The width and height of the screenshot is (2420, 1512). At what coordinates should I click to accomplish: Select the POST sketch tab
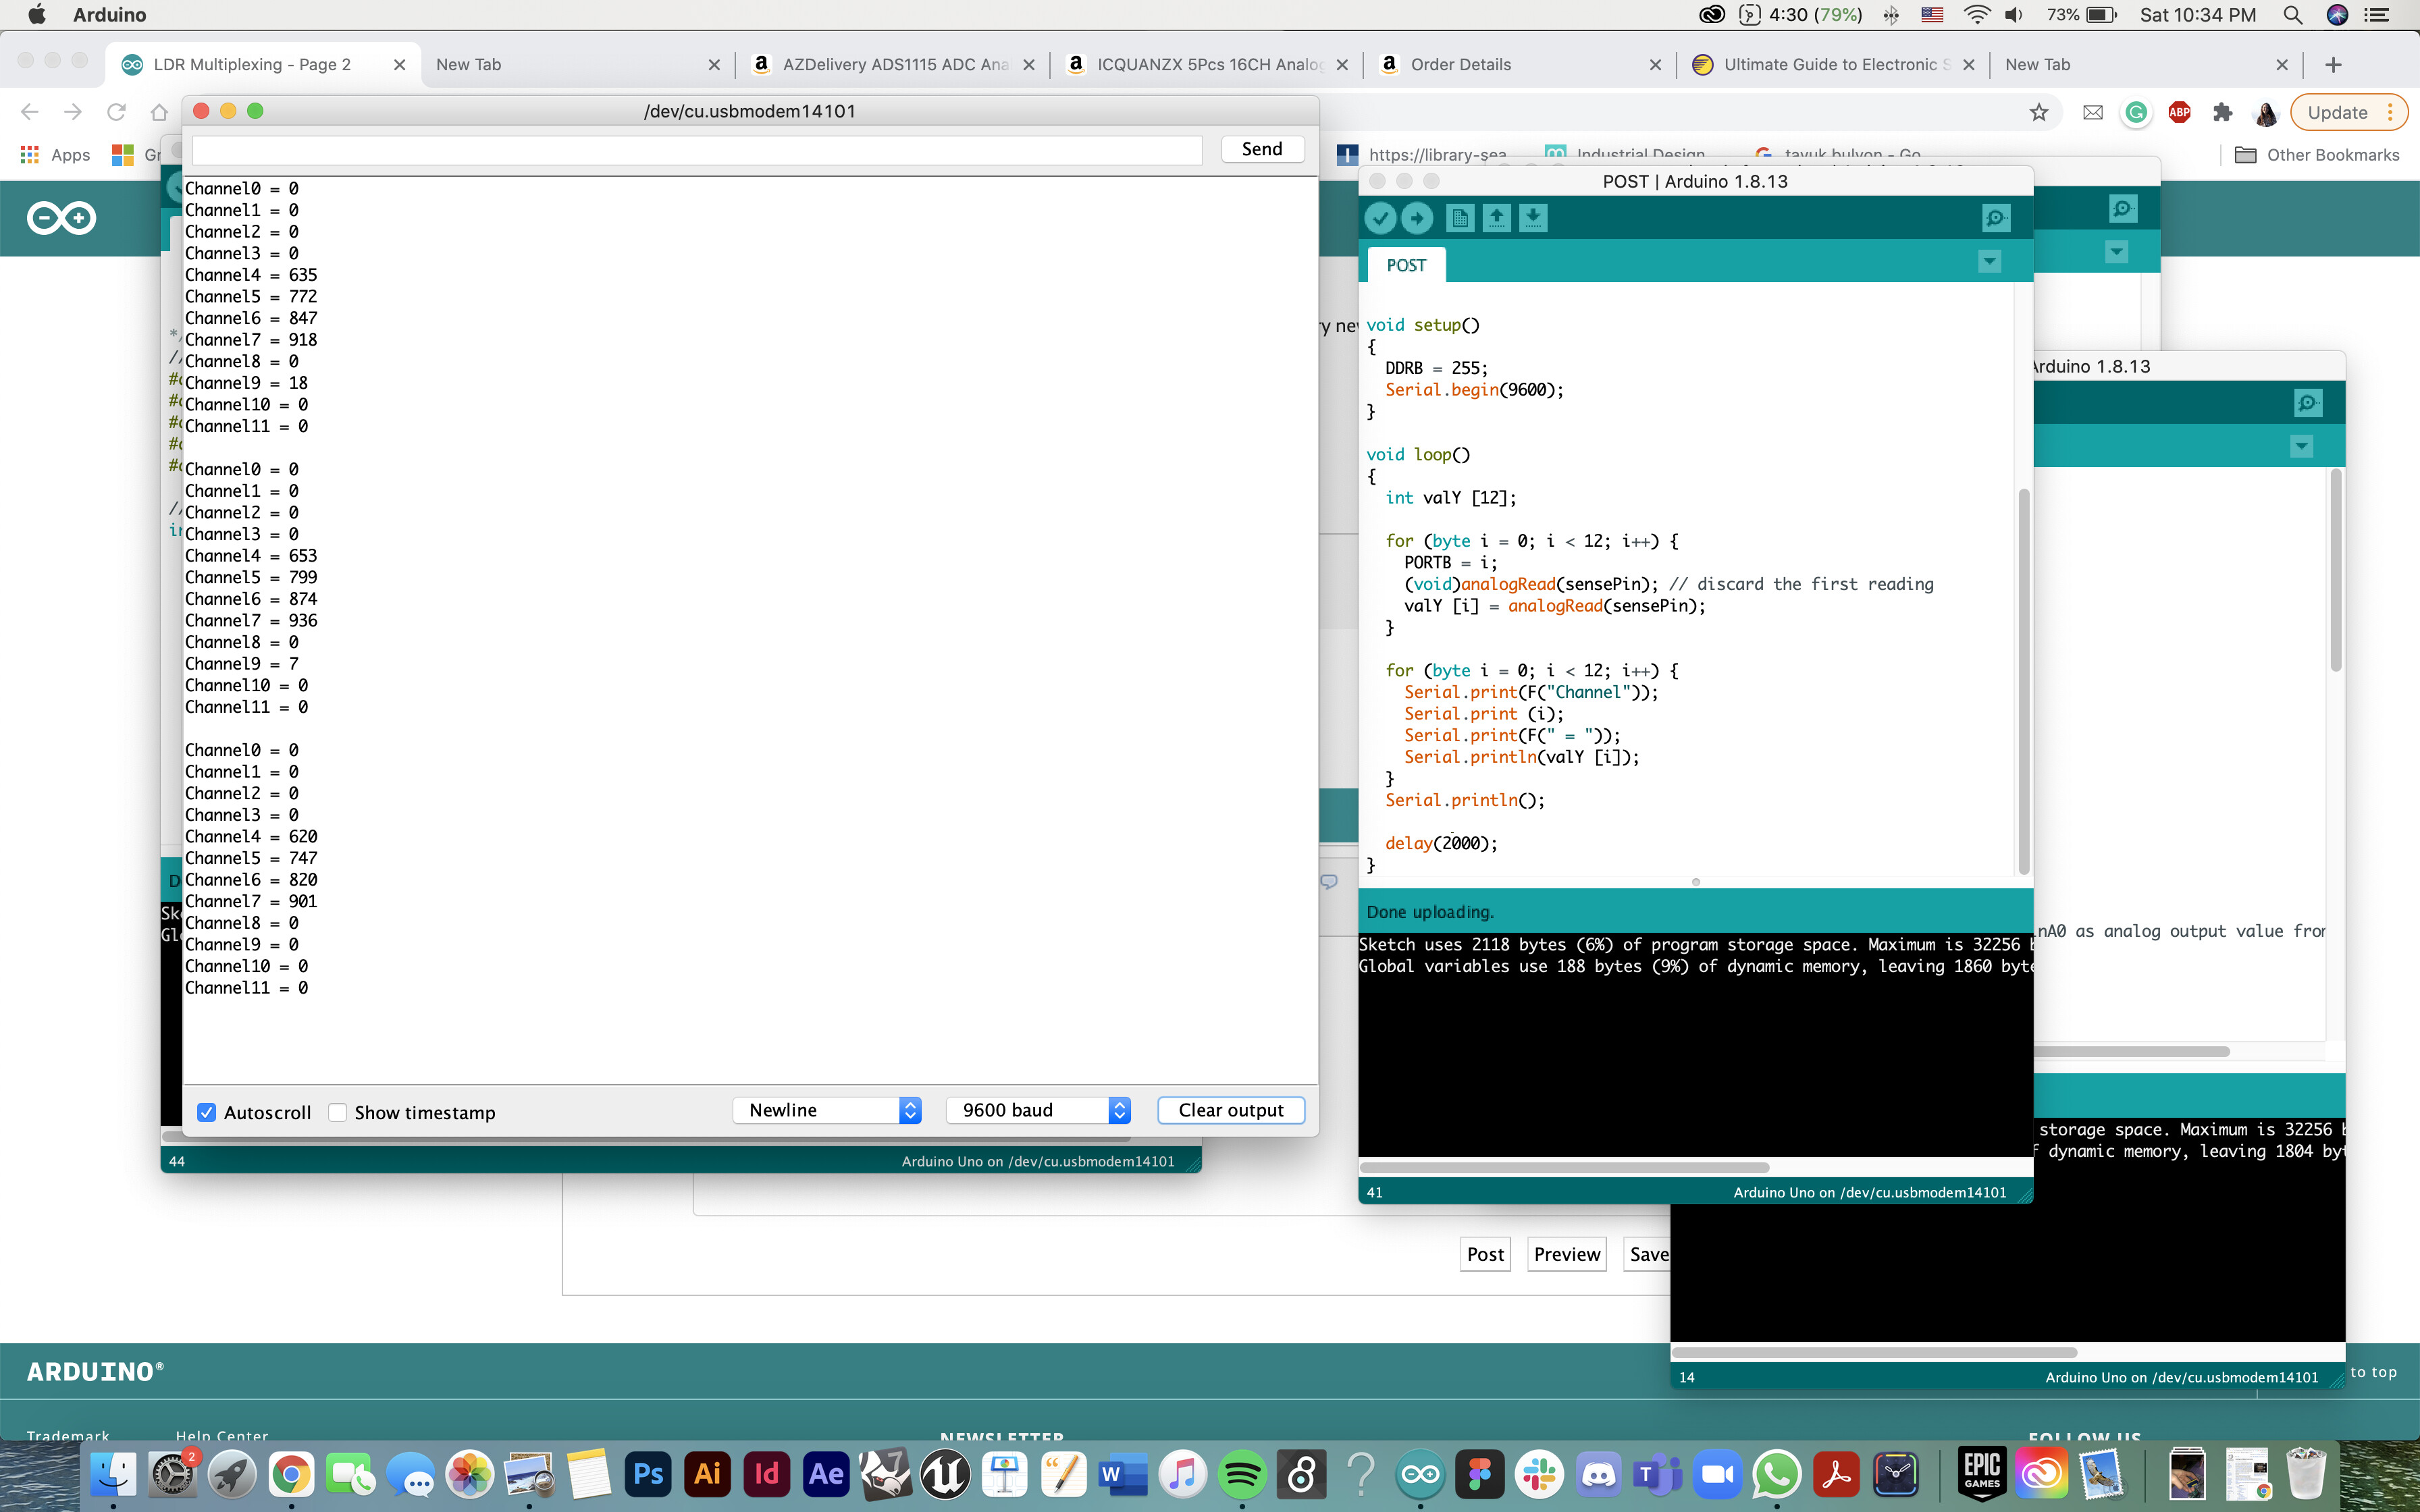point(1405,265)
